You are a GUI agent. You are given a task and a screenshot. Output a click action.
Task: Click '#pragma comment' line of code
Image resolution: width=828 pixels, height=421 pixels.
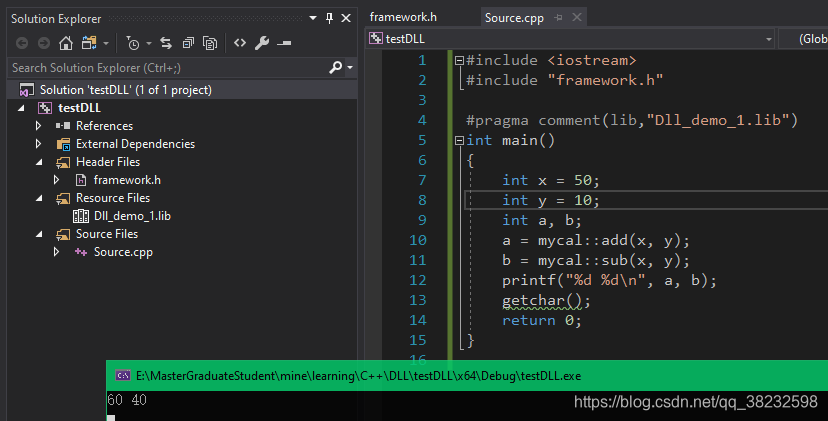[x=632, y=120]
